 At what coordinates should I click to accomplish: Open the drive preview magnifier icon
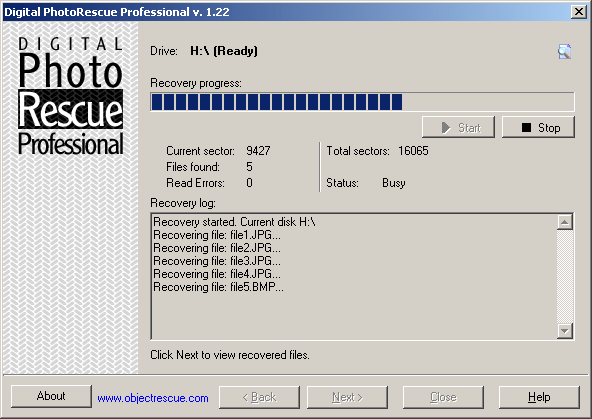(x=564, y=51)
